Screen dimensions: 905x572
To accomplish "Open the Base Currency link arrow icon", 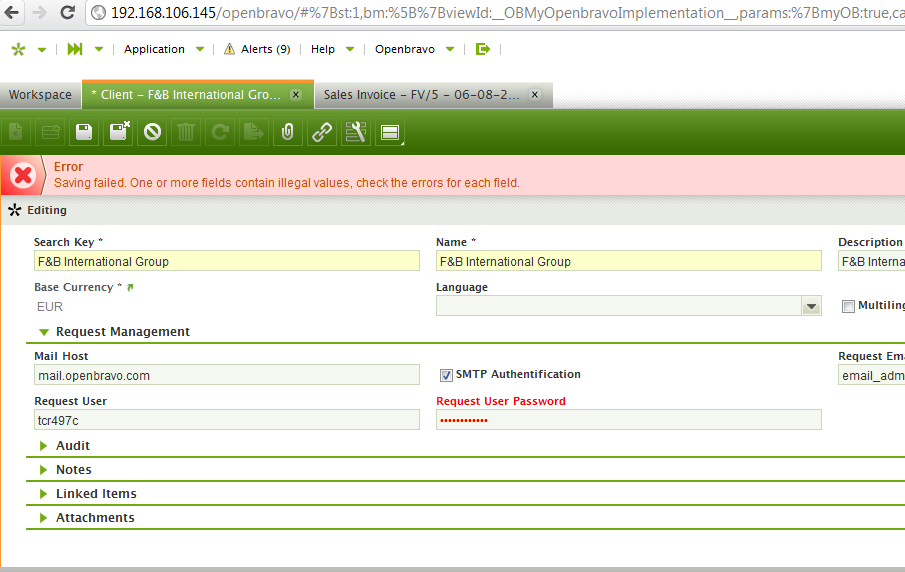I will pyautogui.click(x=130, y=287).
